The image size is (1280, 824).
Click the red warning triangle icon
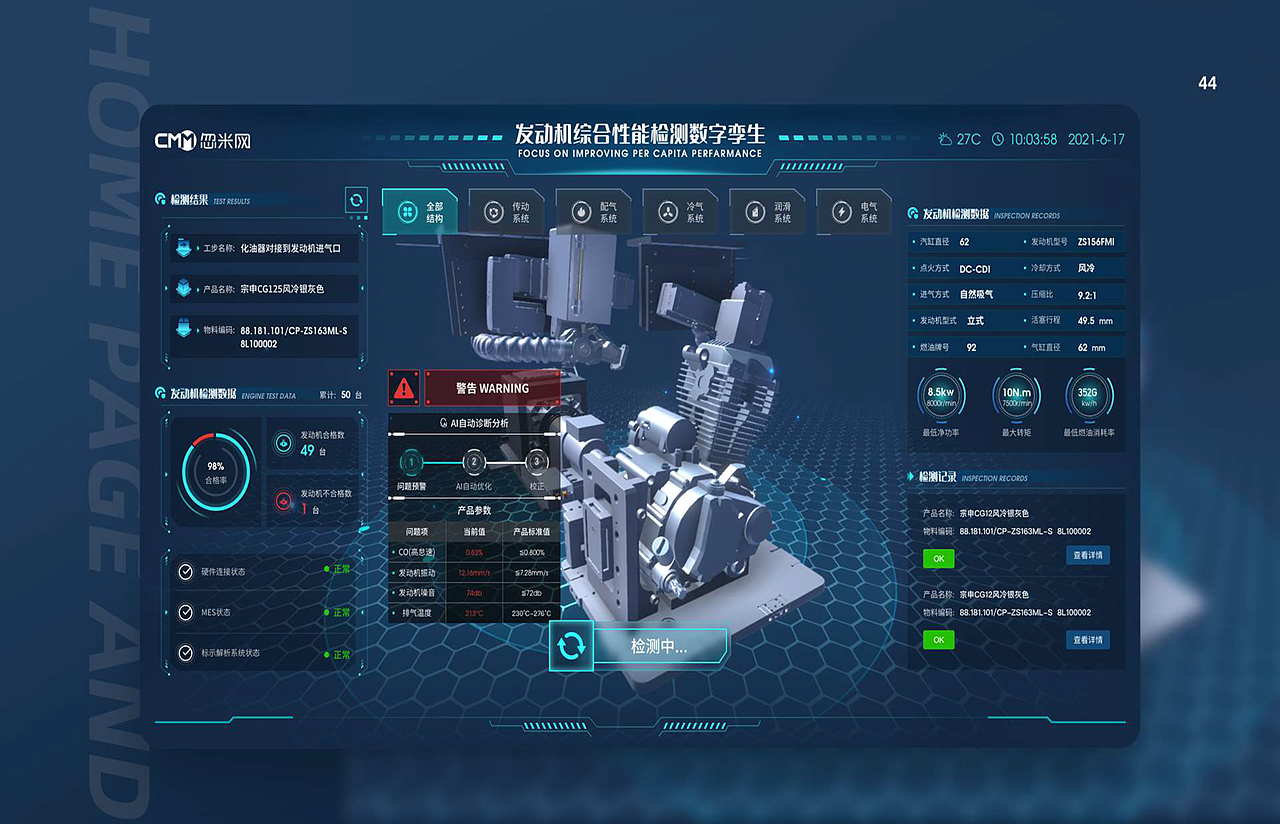click(404, 387)
